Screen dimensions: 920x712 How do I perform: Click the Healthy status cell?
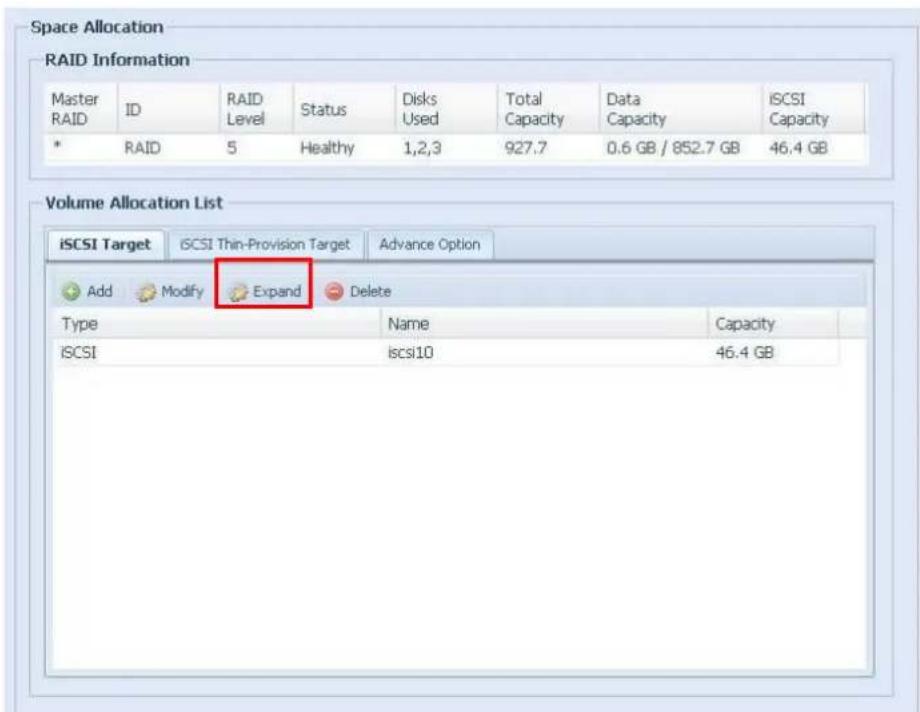[327, 147]
